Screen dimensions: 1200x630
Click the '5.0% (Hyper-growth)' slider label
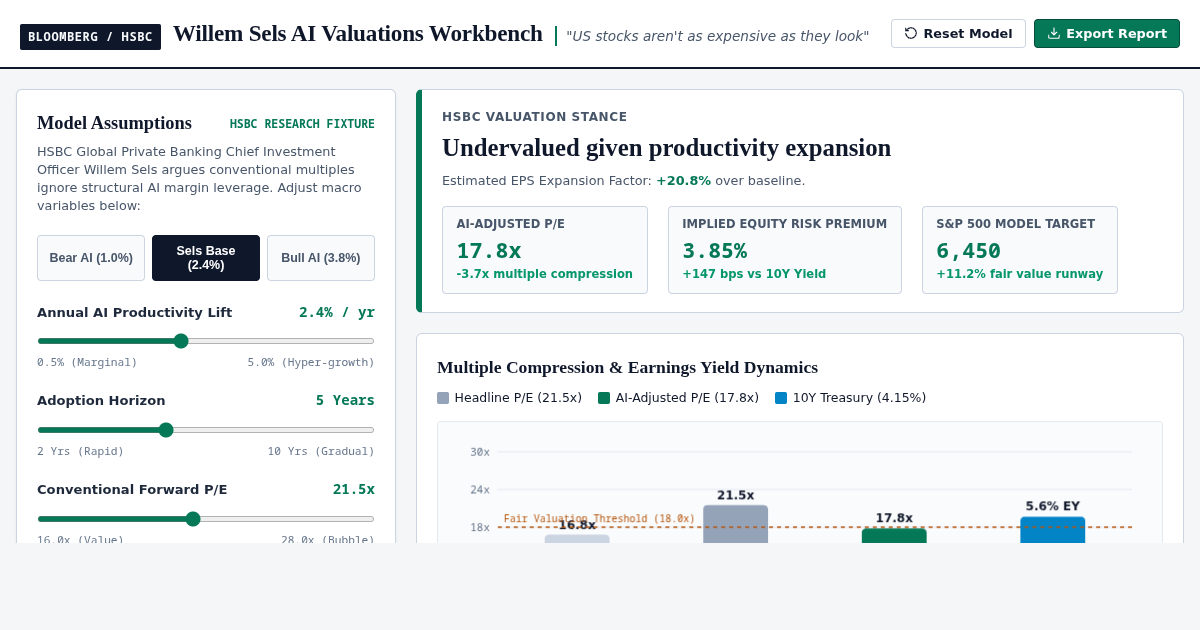click(x=311, y=363)
